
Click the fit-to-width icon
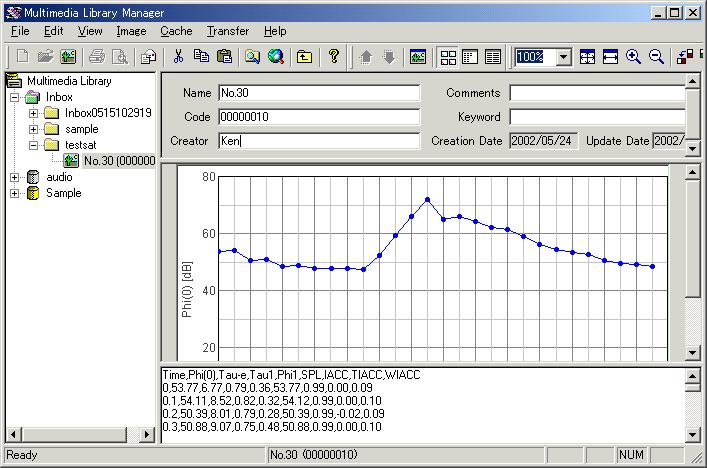(610, 57)
